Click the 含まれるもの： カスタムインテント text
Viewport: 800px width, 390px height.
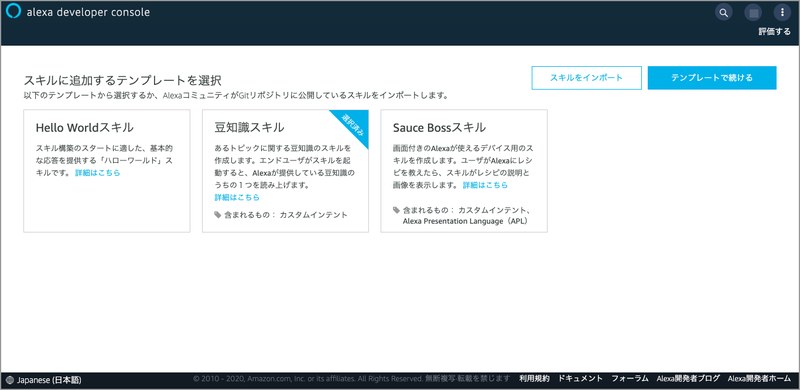coord(286,215)
